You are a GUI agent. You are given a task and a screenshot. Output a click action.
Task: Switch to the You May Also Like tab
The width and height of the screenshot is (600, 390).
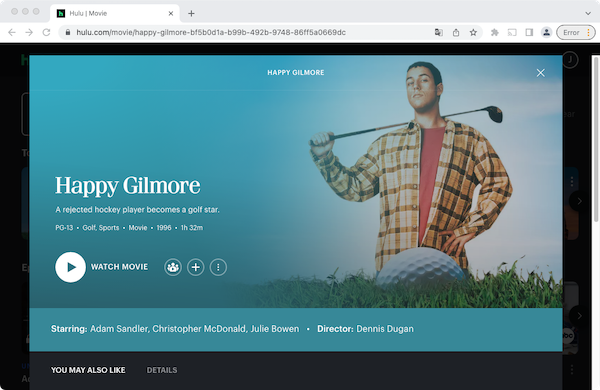click(88, 370)
